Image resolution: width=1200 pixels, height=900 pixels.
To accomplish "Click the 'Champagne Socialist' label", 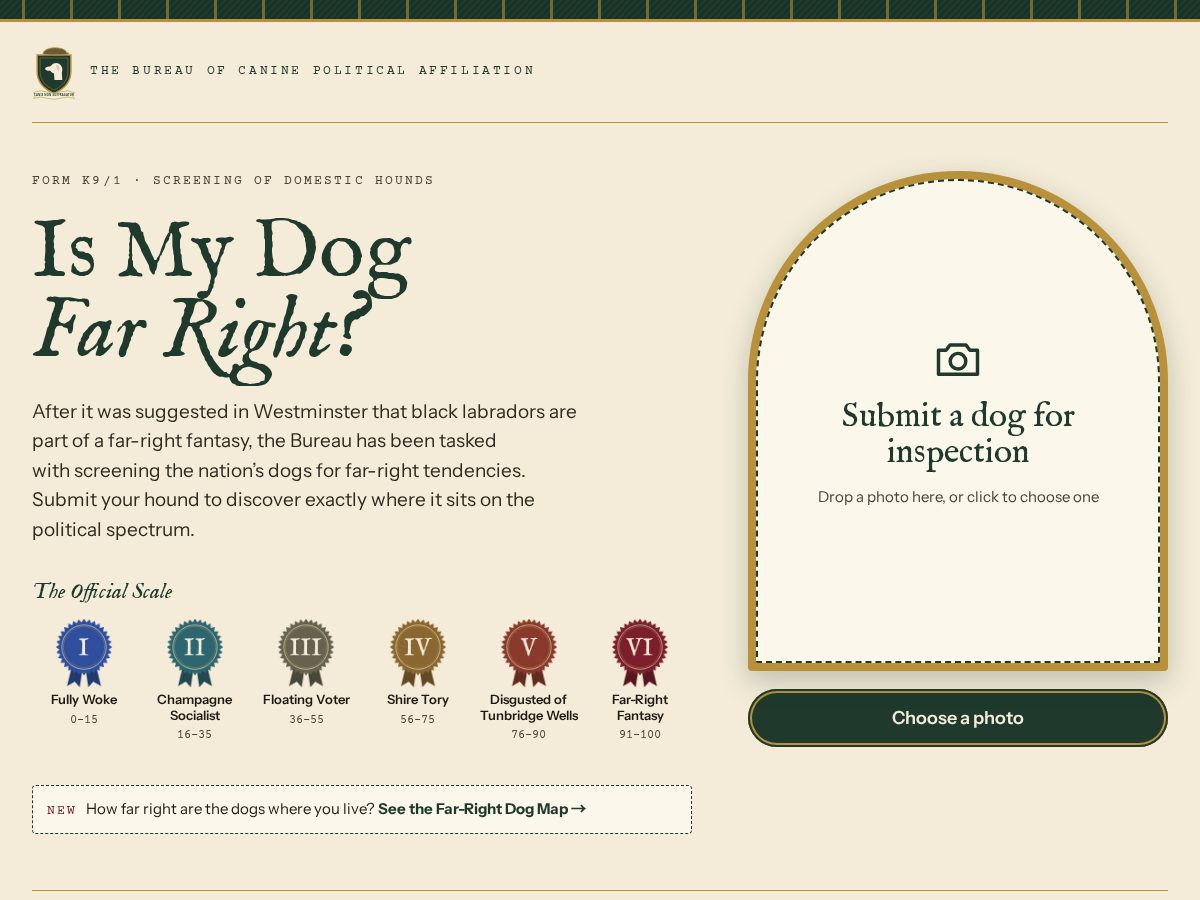I will pos(195,708).
